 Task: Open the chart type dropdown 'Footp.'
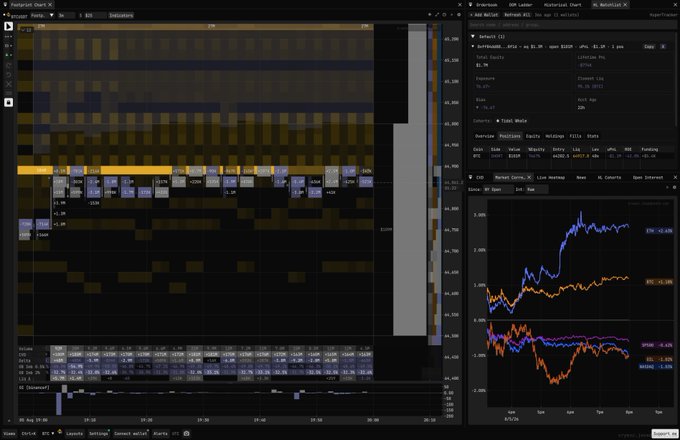(42, 15)
